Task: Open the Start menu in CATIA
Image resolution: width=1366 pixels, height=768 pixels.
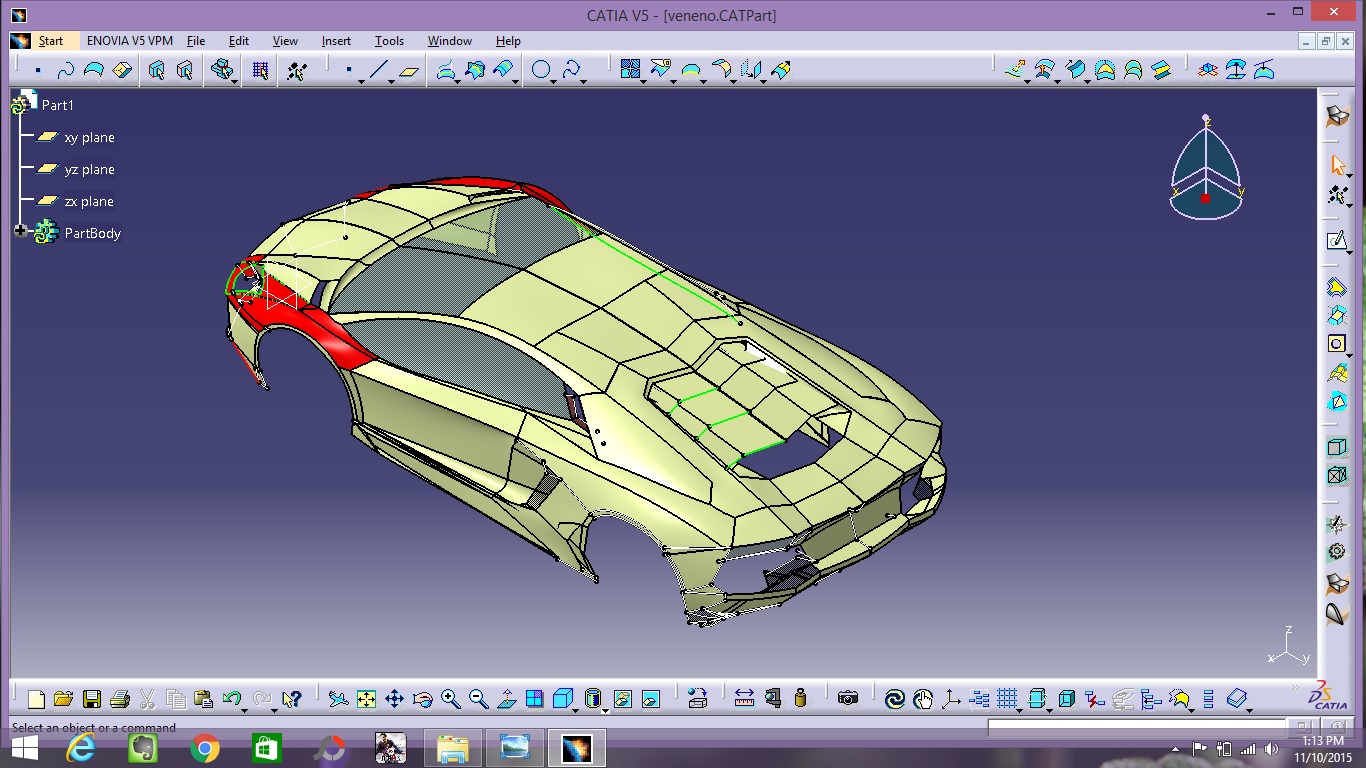Action: pyautogui.click(x=51, y=41)
